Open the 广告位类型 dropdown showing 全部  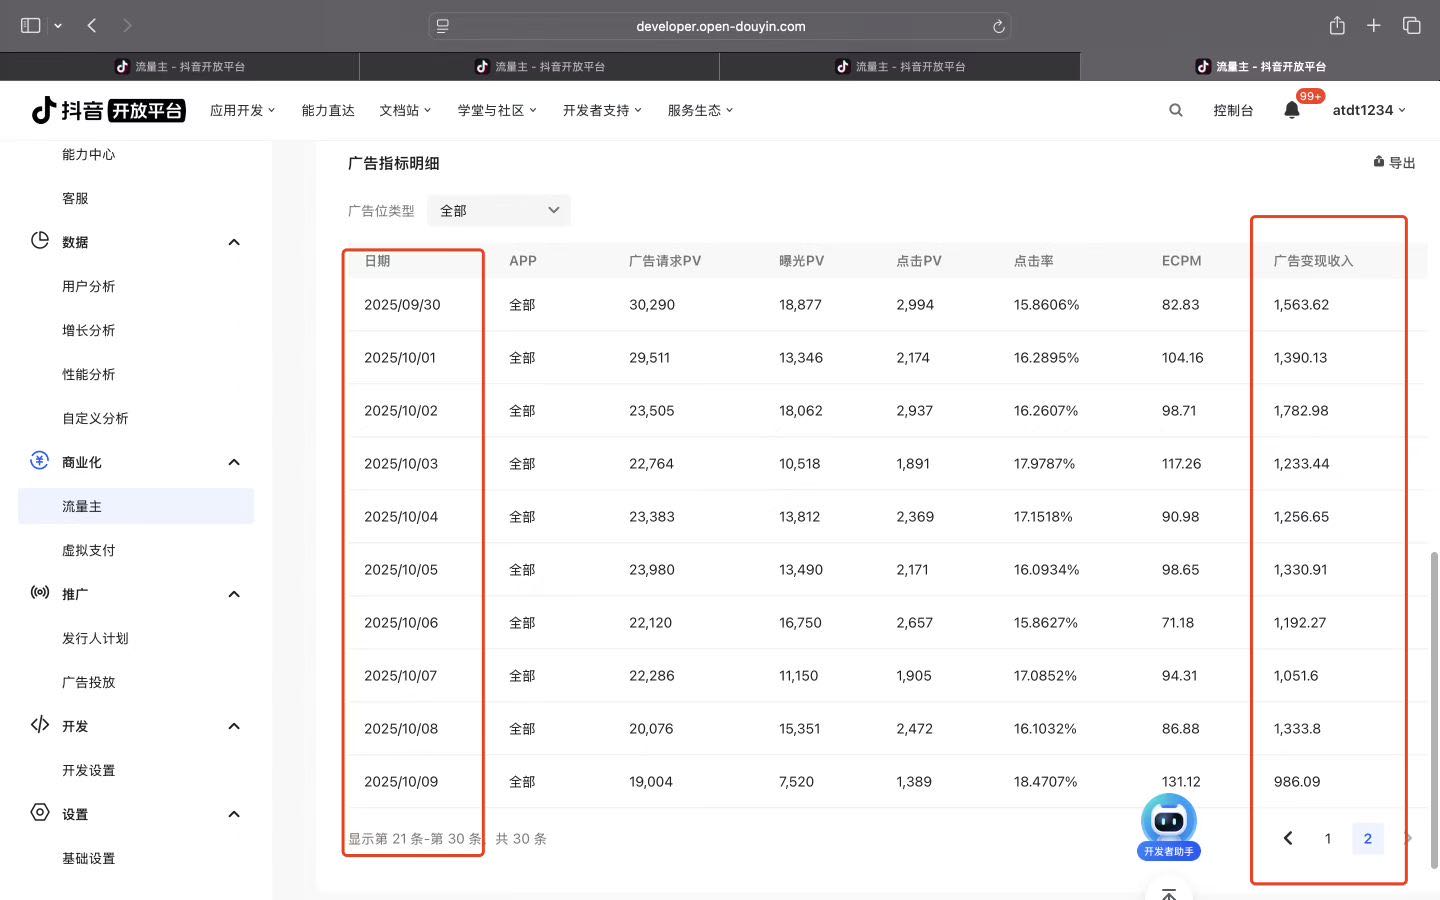[499, 210]
